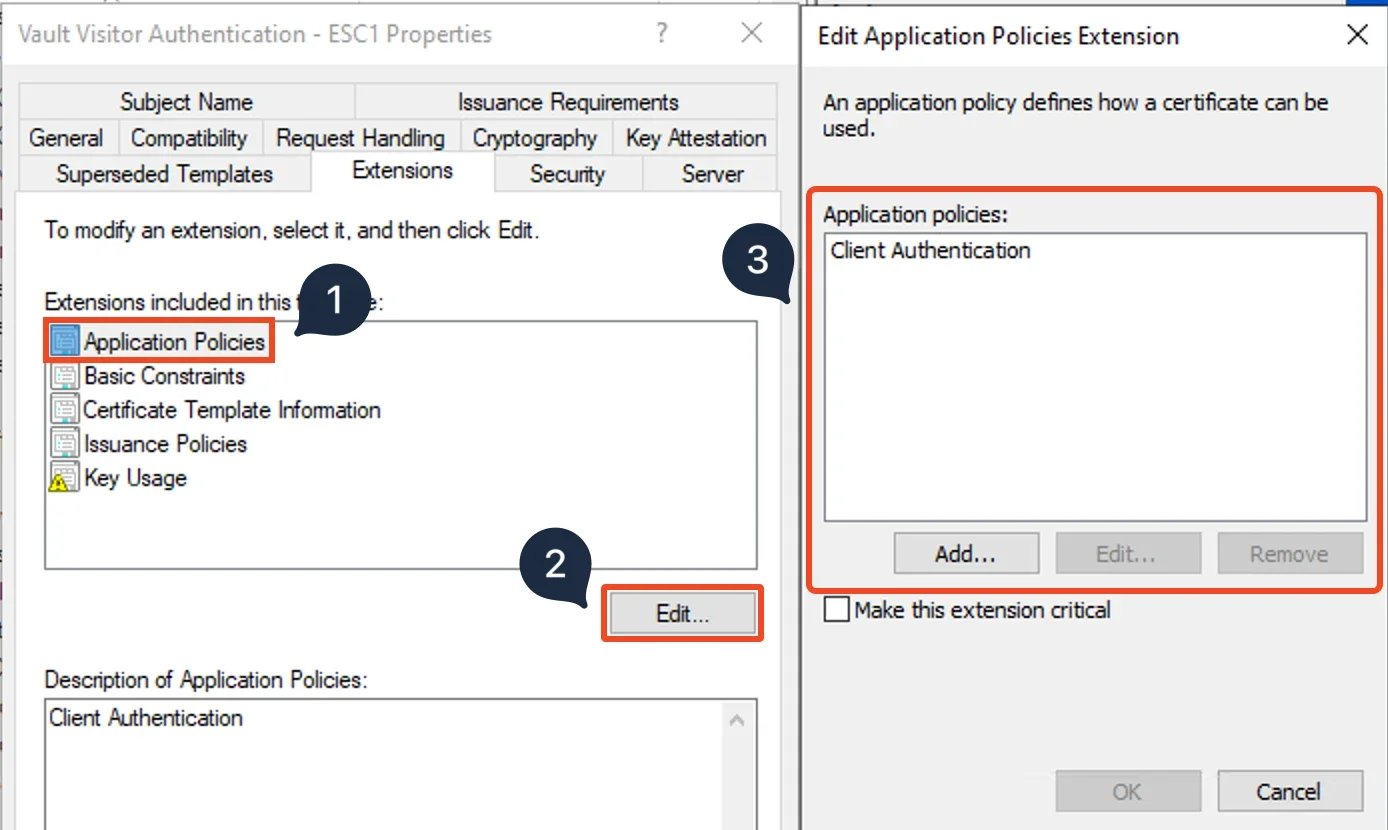
Task: Click the Key Usage warning icon
Action: coord(65,478)
